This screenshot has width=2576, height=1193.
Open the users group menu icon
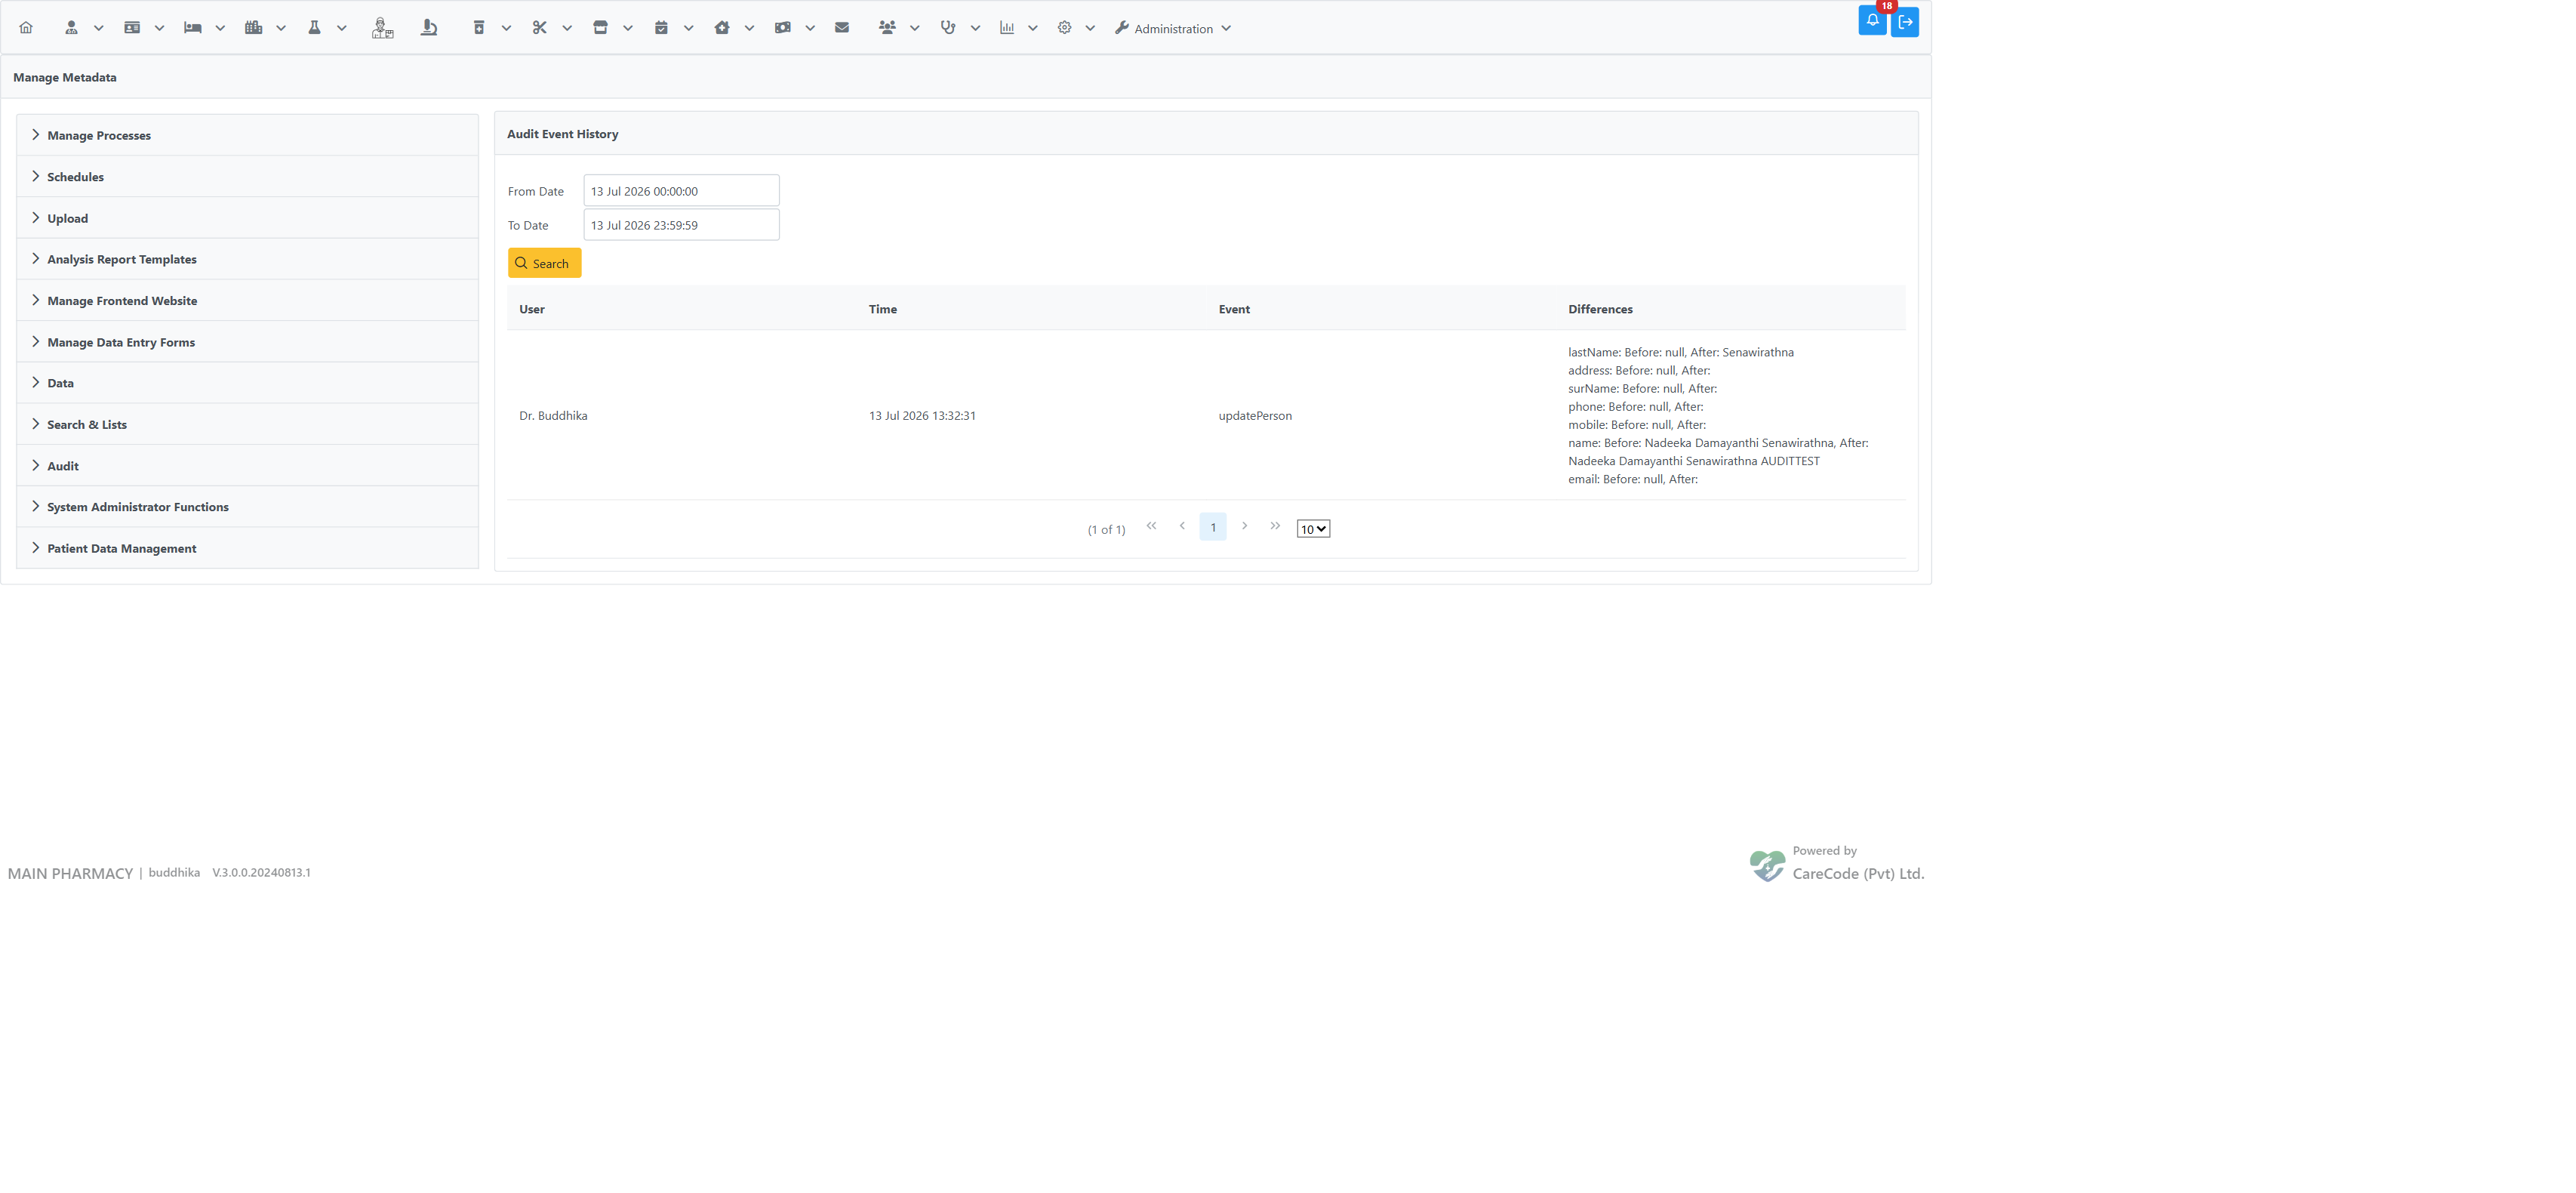pos(887,28)
